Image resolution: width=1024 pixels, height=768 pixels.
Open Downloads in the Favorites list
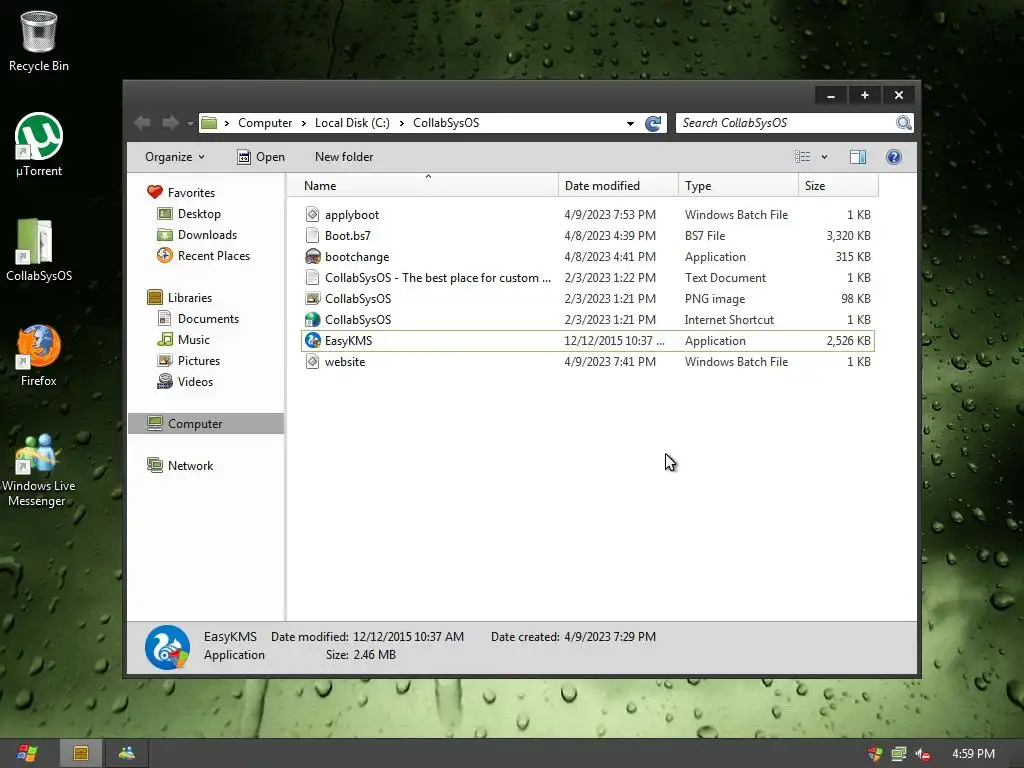click(x=197, y=234)
